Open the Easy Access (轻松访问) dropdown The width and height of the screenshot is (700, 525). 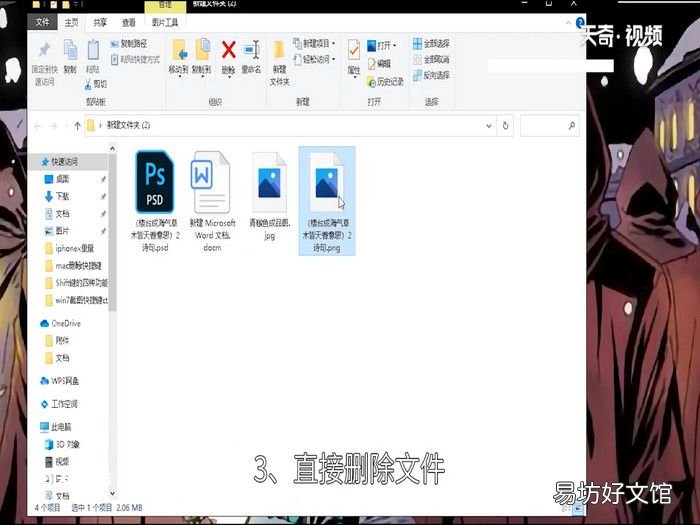pos(314,59)
